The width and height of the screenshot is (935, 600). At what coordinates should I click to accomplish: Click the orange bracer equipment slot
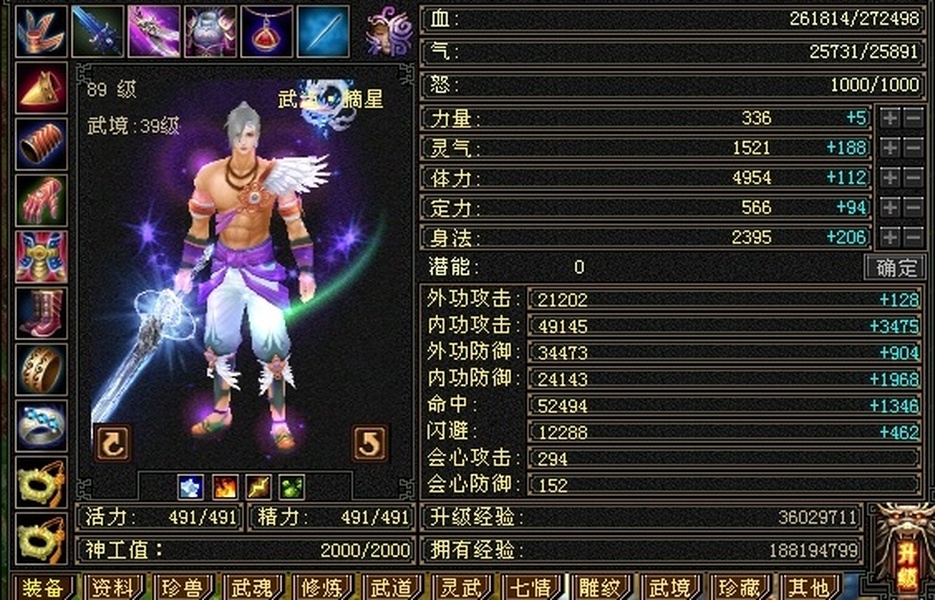click(x=41, y=144)
